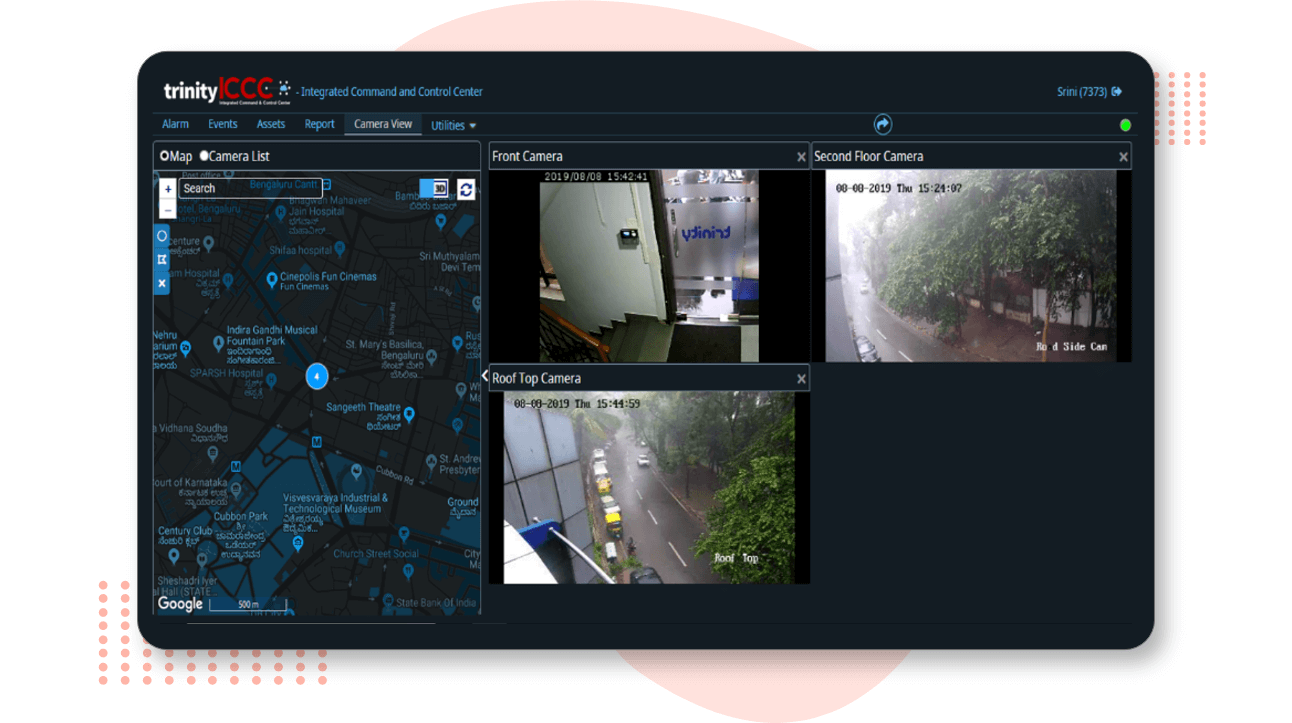Open the Roof Top Camera video feed

point(649,488)
